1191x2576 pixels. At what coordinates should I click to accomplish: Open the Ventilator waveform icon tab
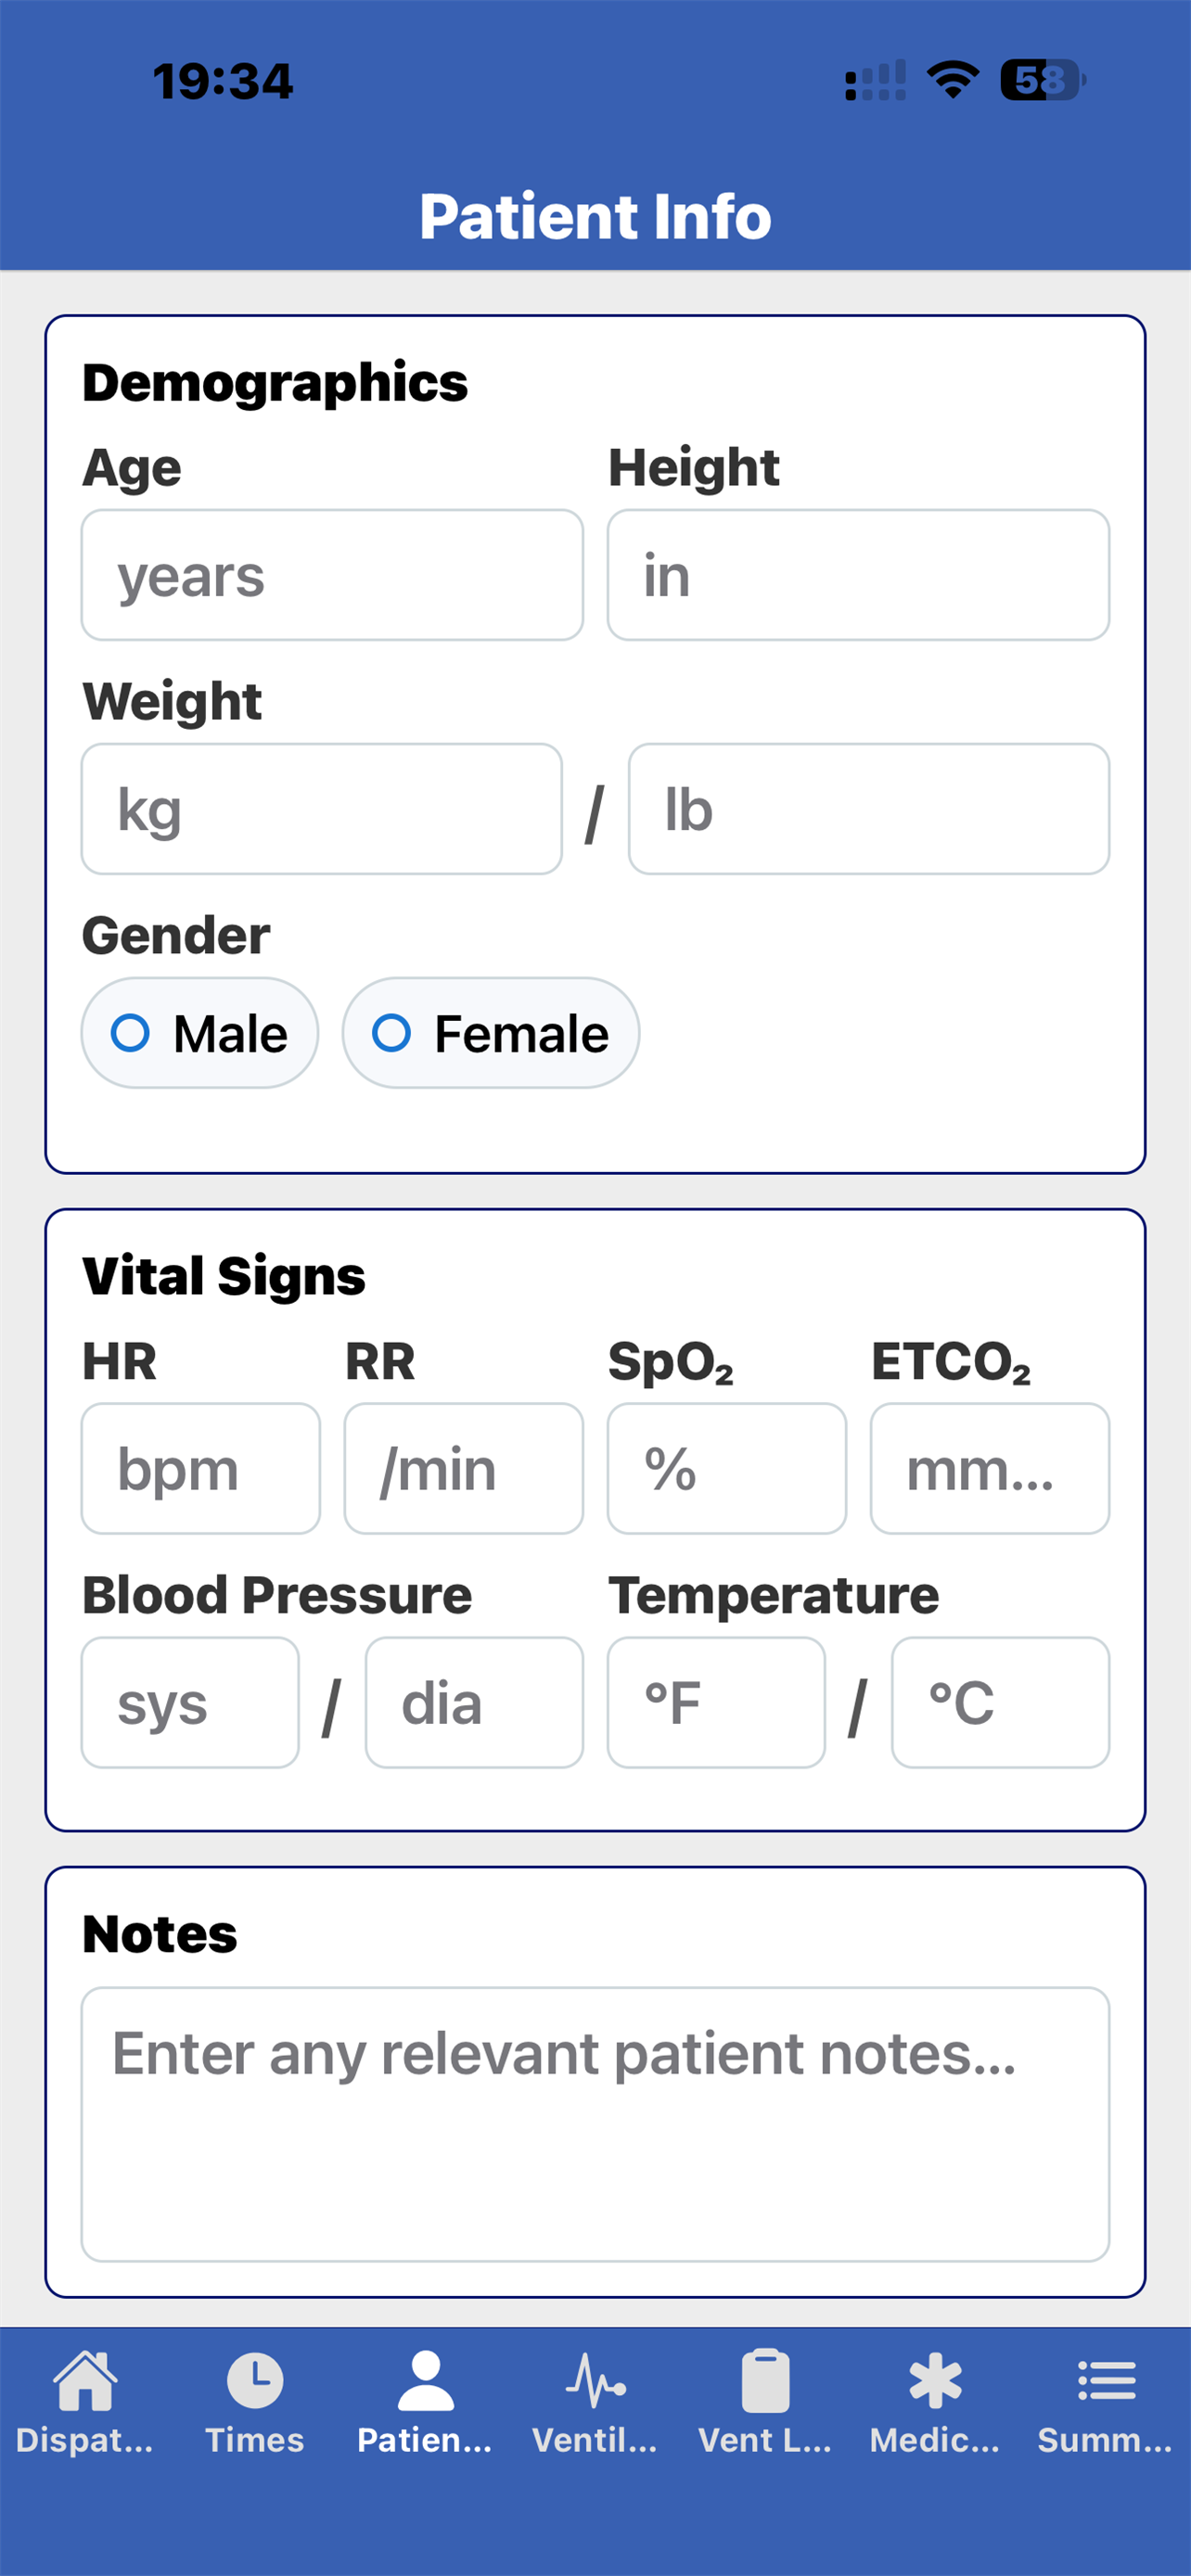click(x=595, y=2381)
